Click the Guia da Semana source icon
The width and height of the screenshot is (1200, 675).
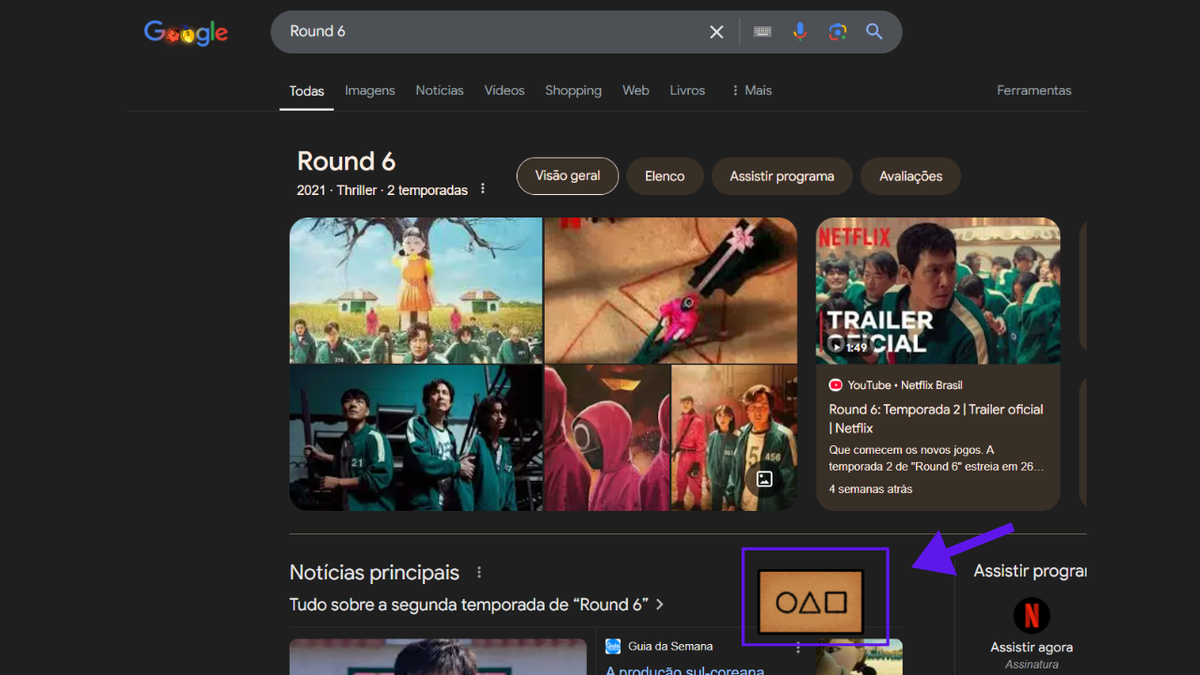tap(613, 647)
